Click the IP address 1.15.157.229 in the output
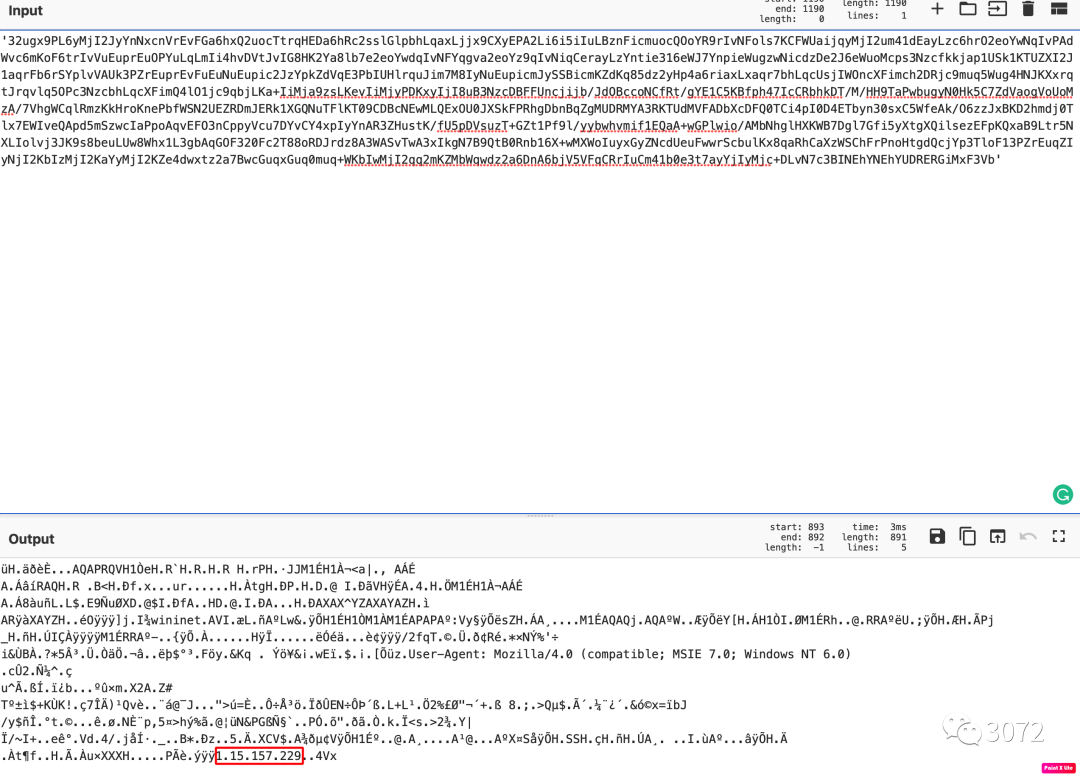The height and width of the screenshot is (777, 1080). [x=259, y=756]
